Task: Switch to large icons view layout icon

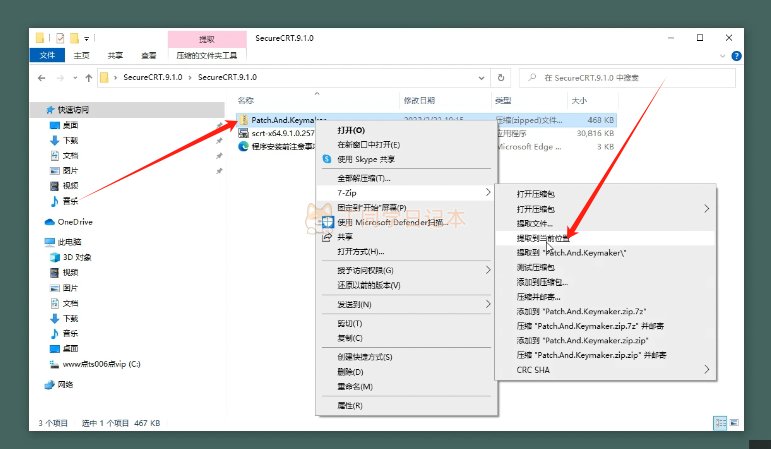Action: click(734, 422)
